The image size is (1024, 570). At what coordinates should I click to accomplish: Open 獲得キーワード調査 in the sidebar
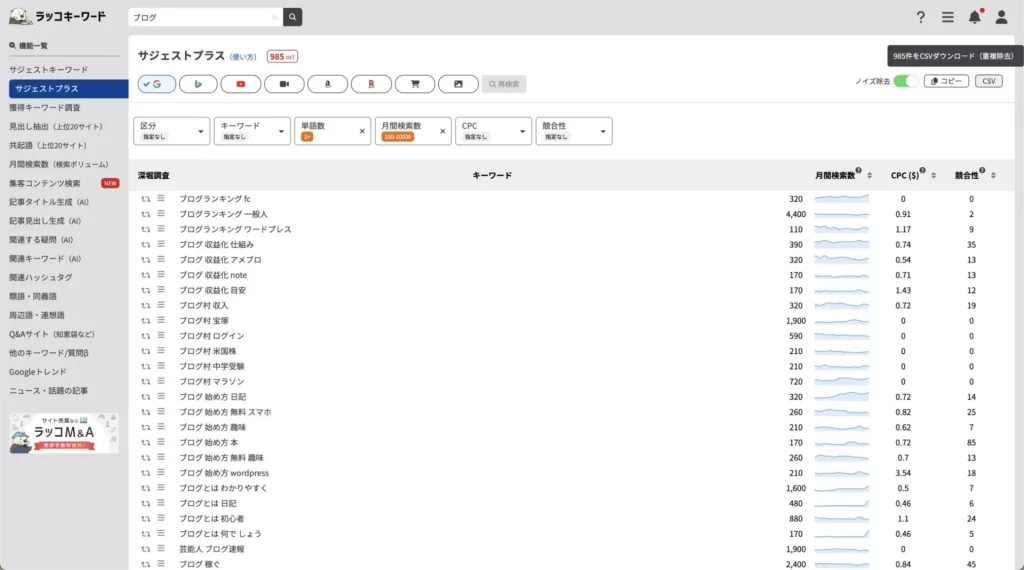click(x=45, y=107)
